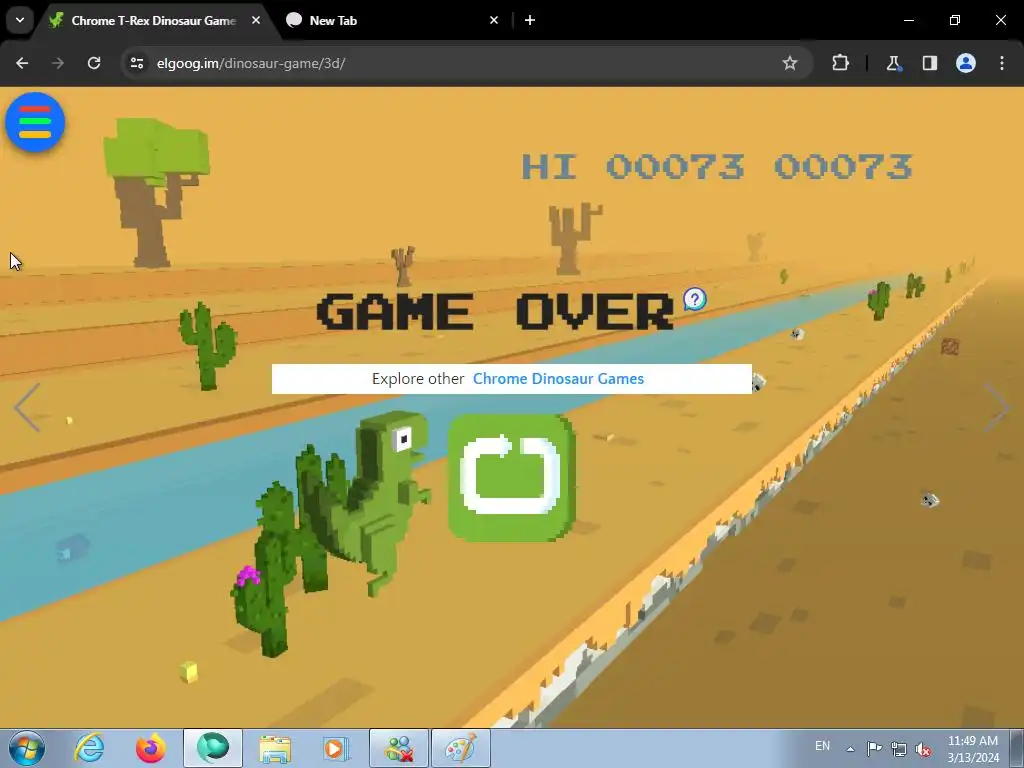Open the network status tray icon
1024x768 pixels.
(x=899, y=748)
